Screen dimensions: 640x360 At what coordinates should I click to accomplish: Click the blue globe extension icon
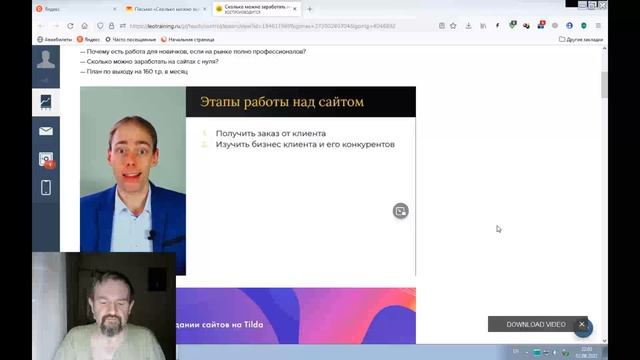[569, 26]
